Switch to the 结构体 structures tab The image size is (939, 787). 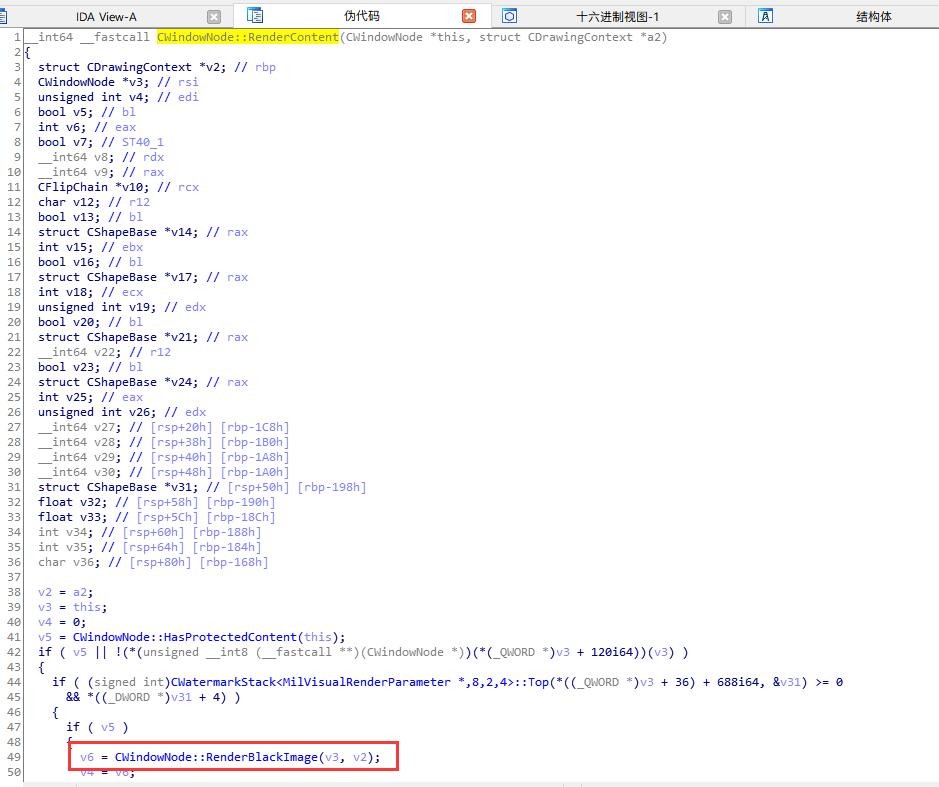[x=874, y=17]
